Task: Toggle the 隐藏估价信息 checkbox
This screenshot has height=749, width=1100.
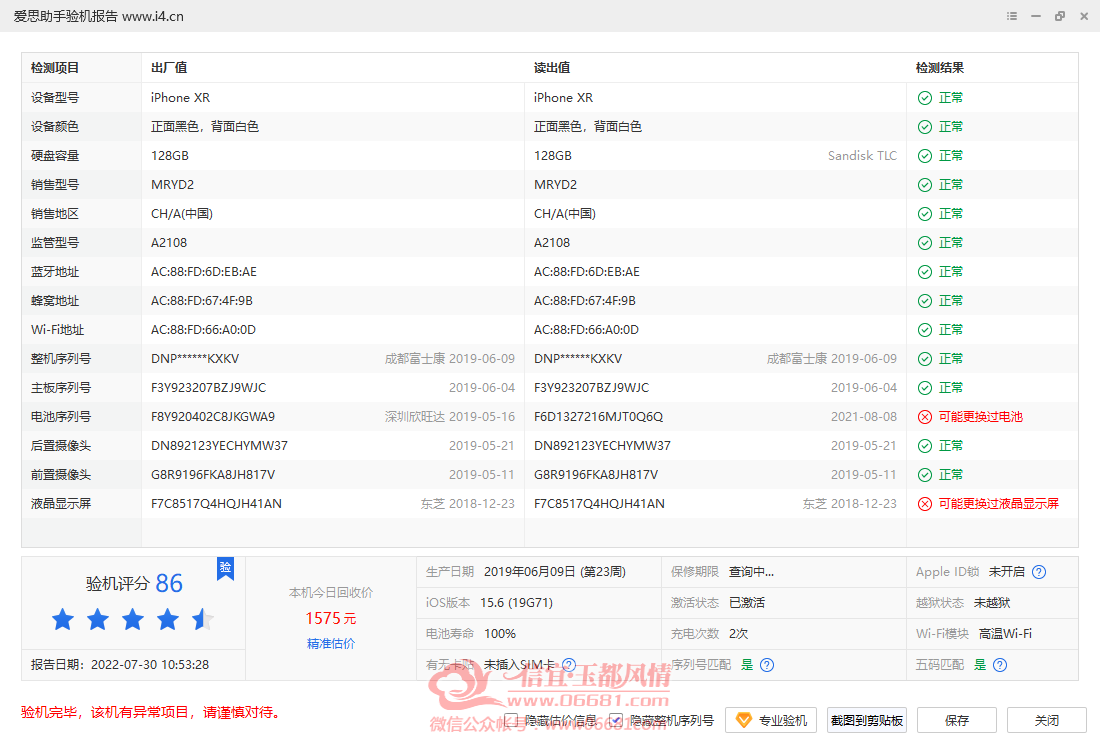Action: click(x=511, y=720)
